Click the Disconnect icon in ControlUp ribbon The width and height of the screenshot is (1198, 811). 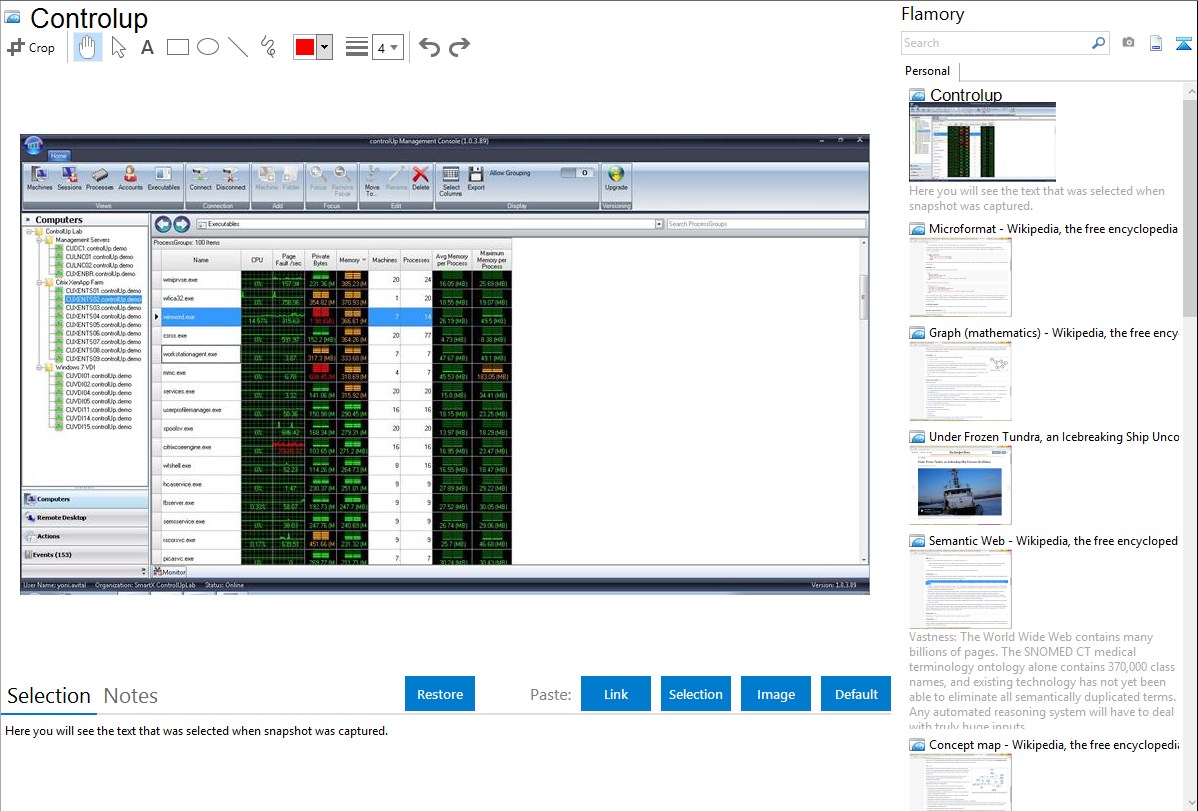[231, 179]
